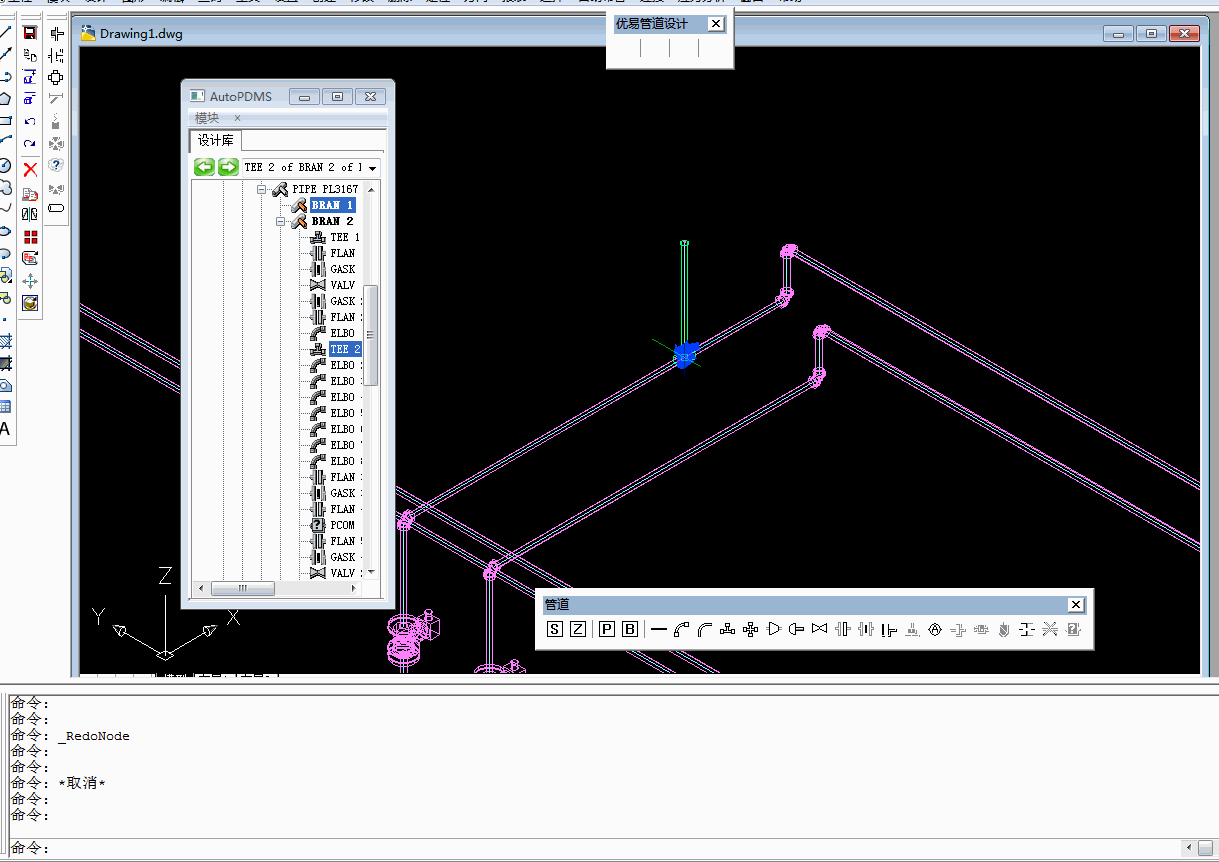Select TEE 2 in the design tree

tap(345, 349)
